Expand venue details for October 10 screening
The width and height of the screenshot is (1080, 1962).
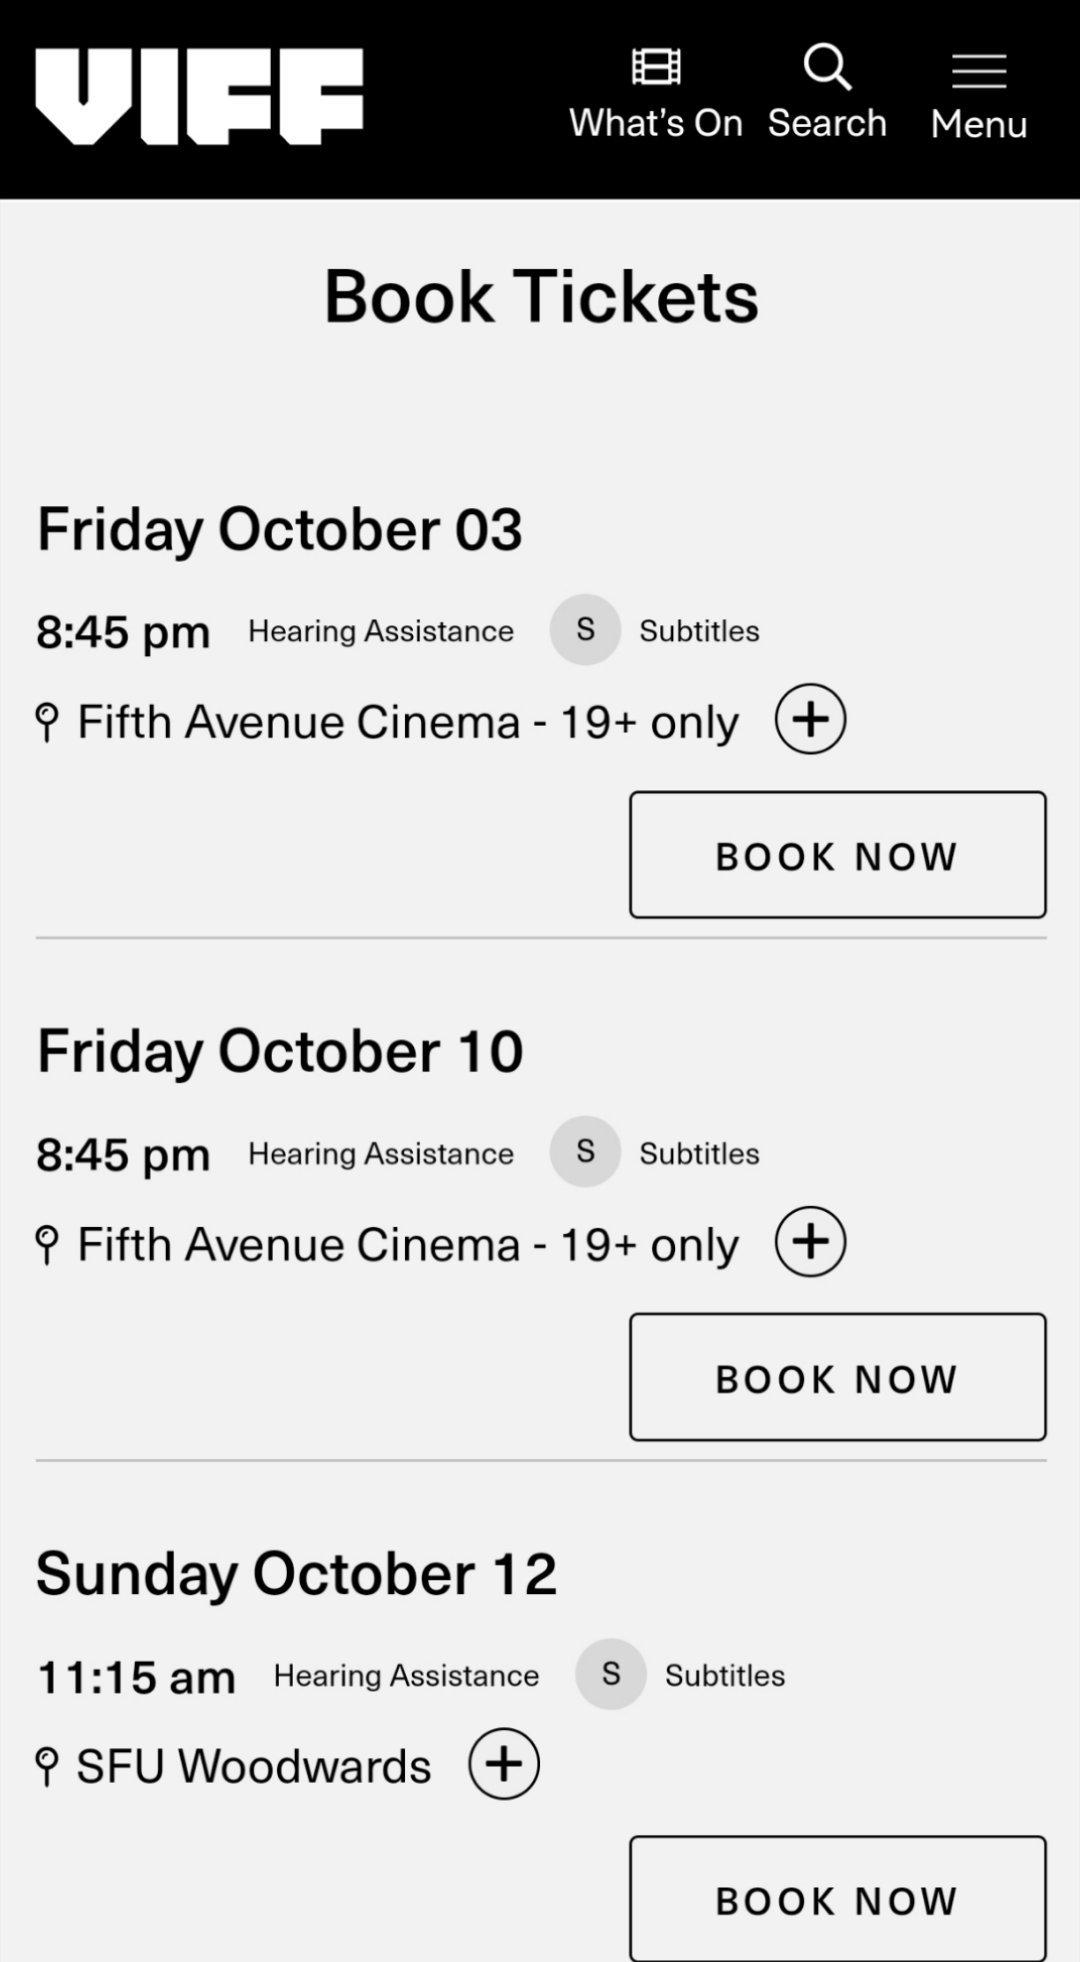[x=811, y=1241]
